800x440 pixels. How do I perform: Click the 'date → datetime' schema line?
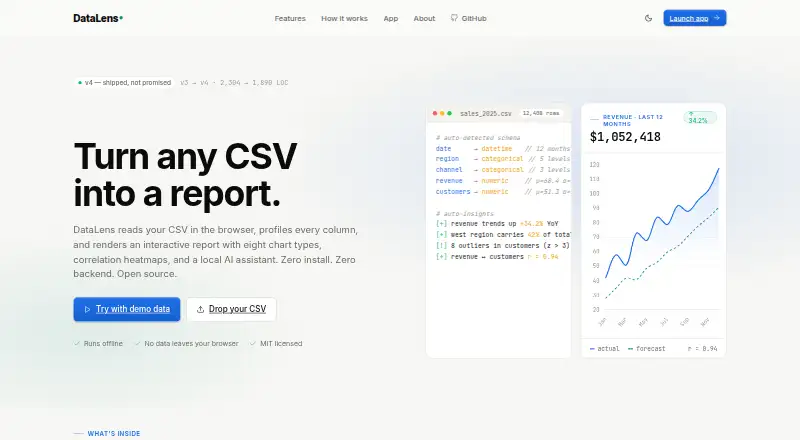pyautogui.click(x=503, y=149)
